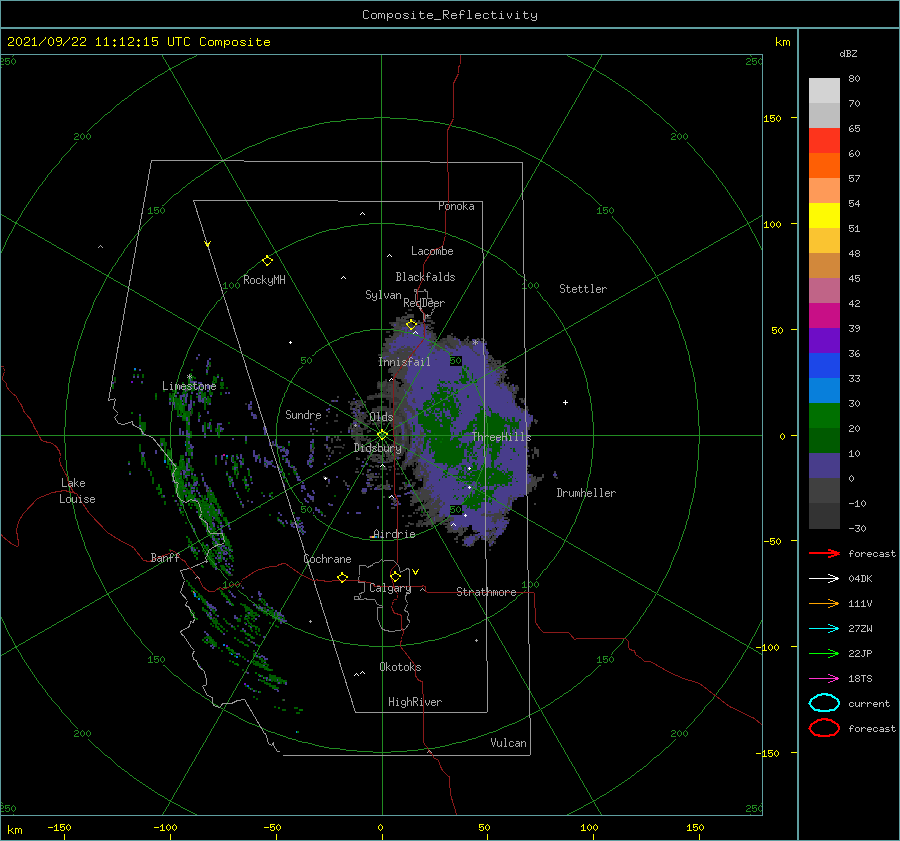Click the current legend text

tap(868, 703)
